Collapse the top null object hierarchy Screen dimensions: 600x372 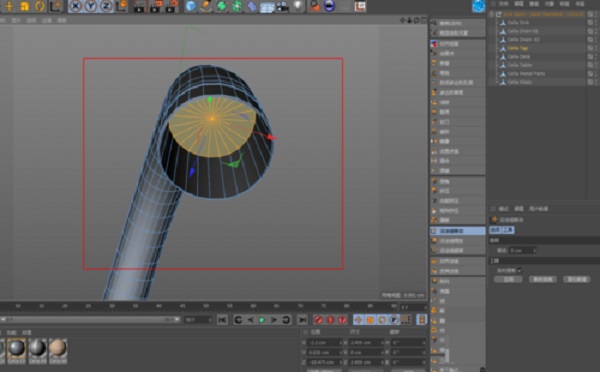(x=492, y=14)
